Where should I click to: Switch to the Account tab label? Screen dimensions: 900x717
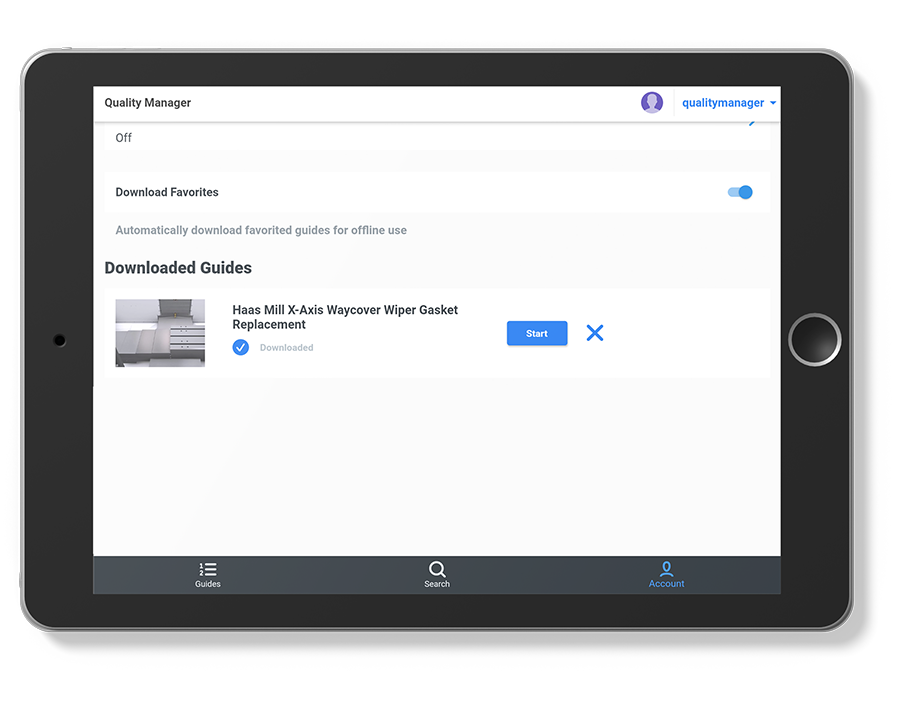[x=666, y=584]
